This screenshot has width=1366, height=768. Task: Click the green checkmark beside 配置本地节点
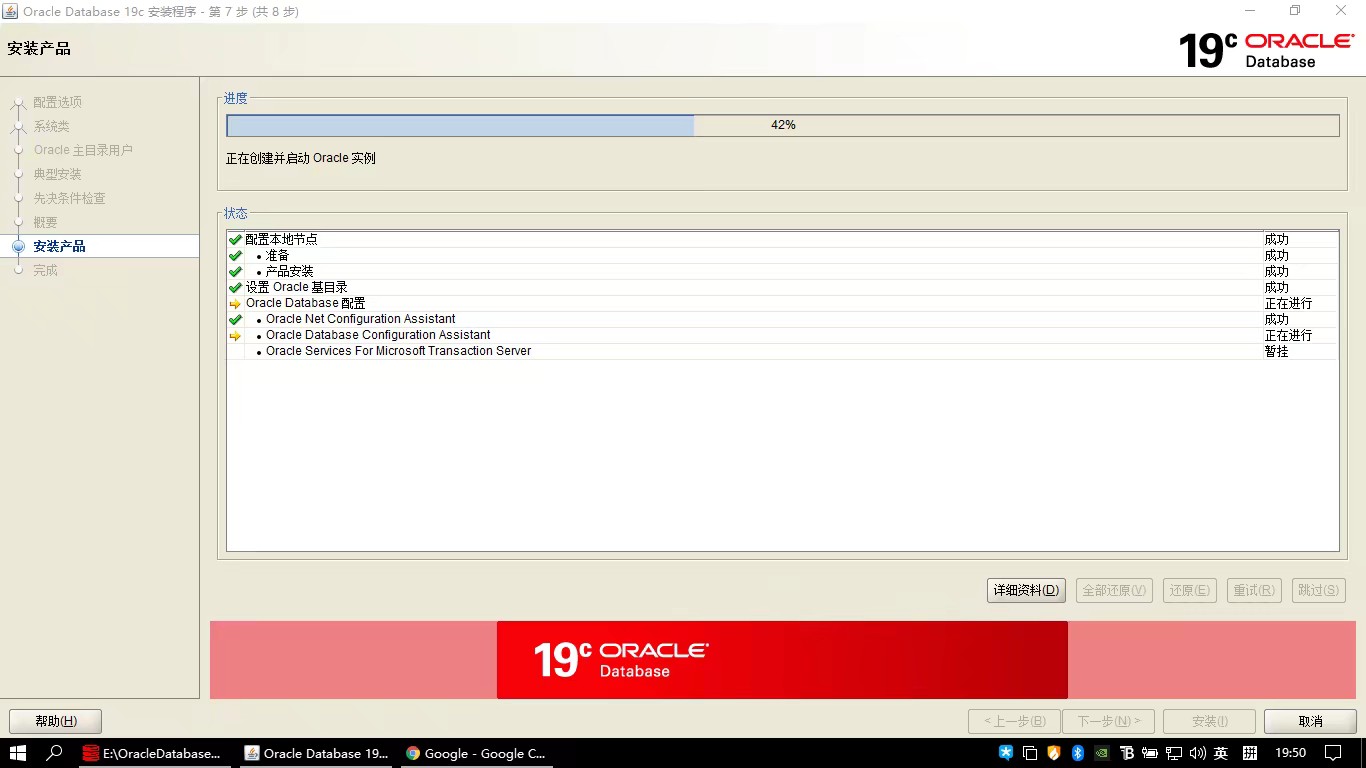pyautogui.click(x=234, y=239)
